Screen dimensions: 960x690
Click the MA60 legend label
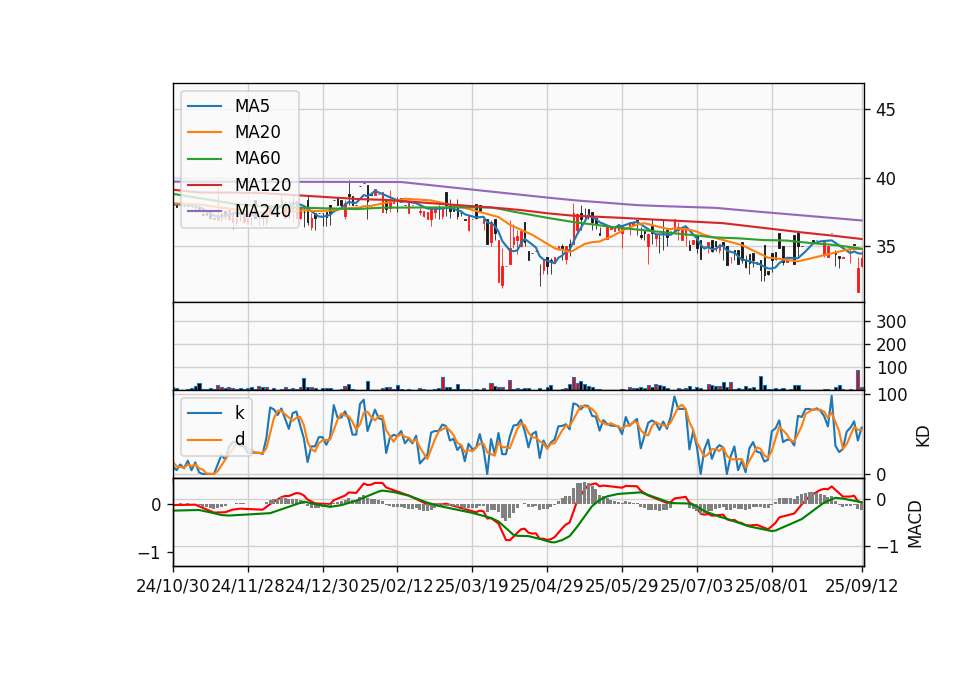point(257,158)
